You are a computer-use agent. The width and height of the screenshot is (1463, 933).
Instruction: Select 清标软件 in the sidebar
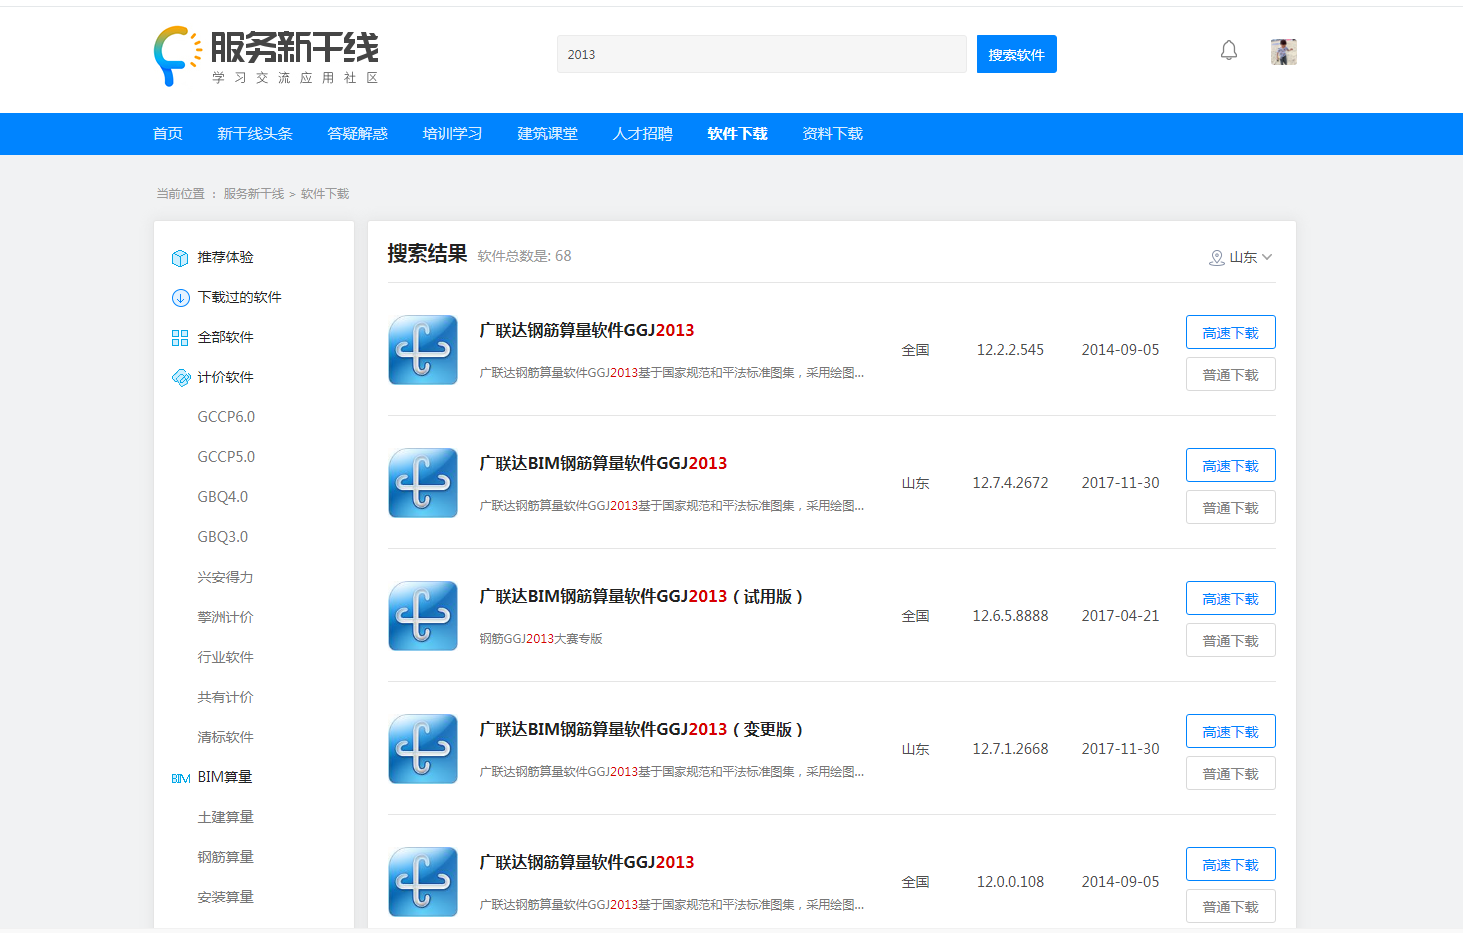click(226, 737)
